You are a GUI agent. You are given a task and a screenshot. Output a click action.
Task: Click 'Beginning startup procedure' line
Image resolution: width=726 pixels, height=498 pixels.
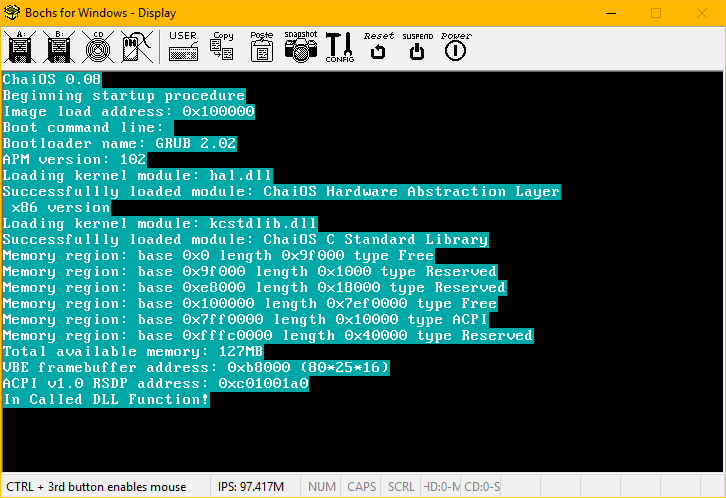124,96
